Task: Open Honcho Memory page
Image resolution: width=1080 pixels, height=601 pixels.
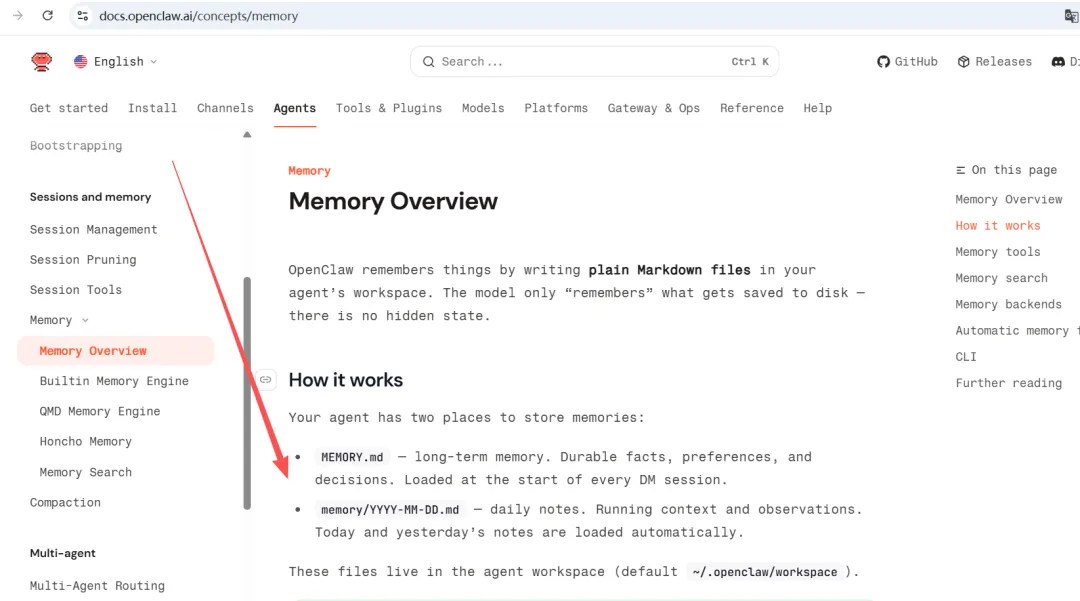Action: [85, 441]
